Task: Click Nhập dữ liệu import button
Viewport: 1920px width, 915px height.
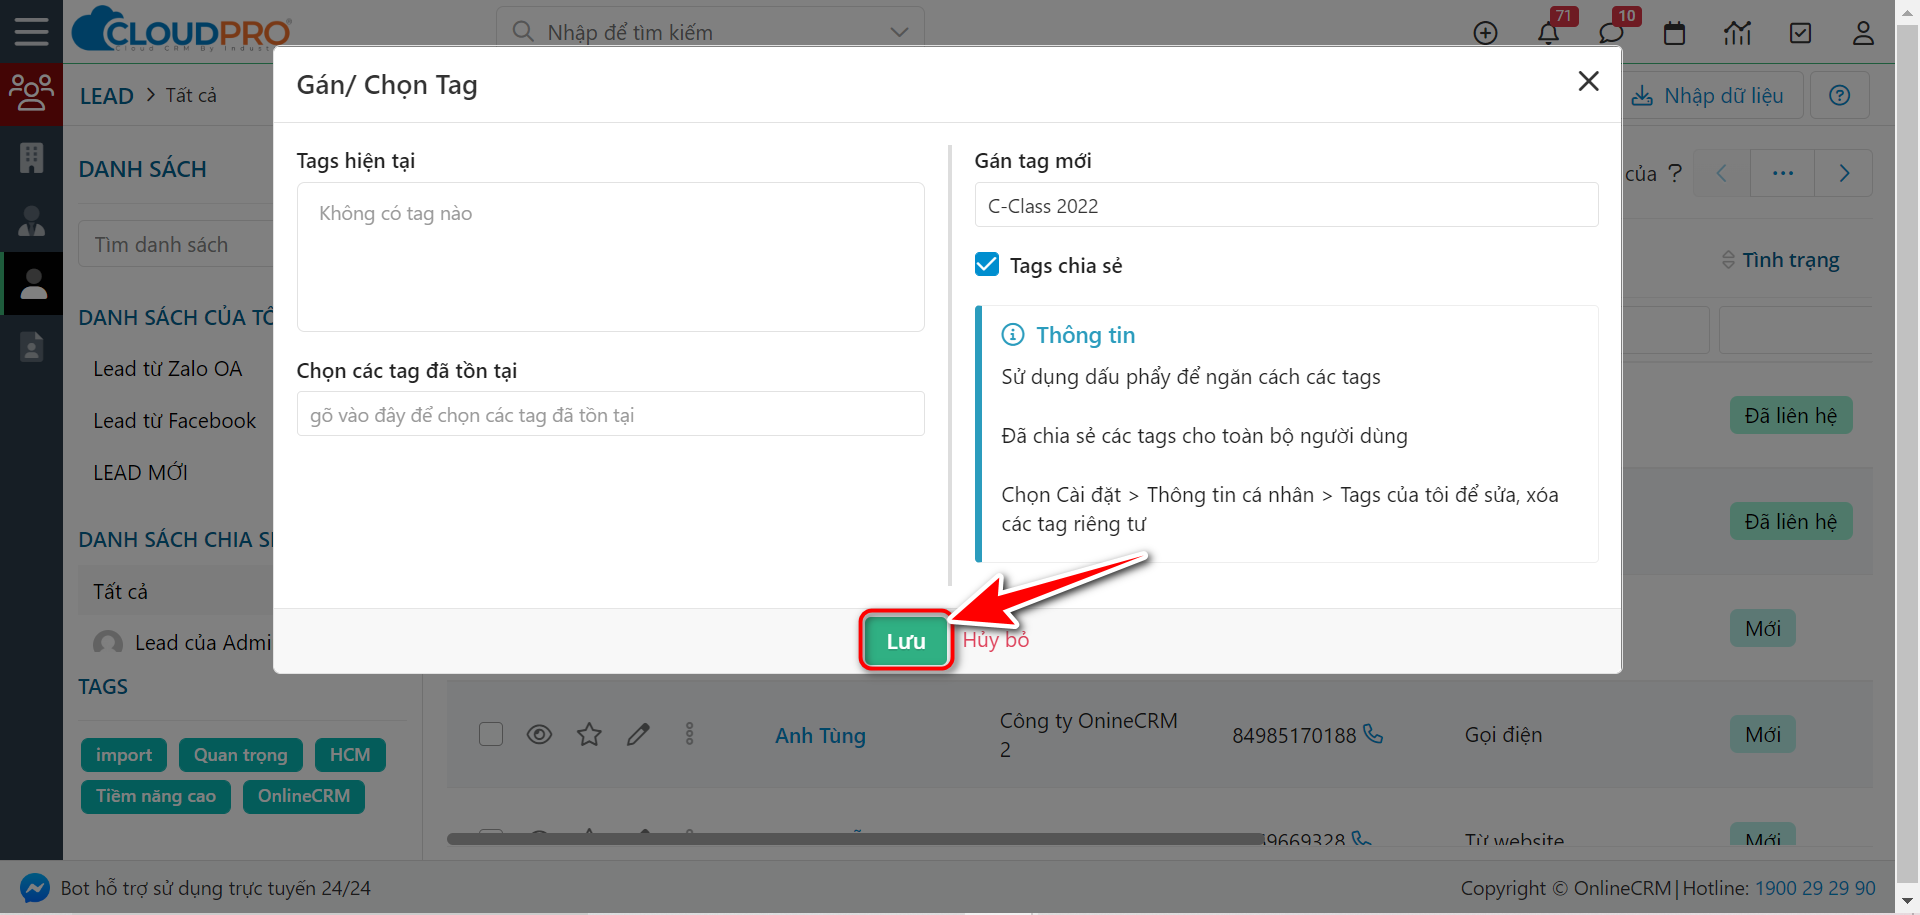Action: [1709, 95]
